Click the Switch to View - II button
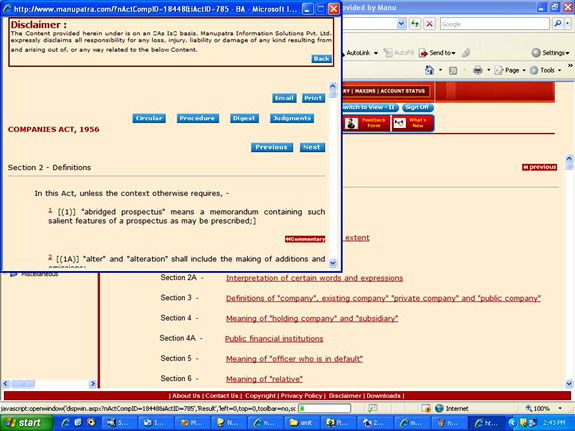This screenshot has width=575, height=431. click(x=370, y=107)
